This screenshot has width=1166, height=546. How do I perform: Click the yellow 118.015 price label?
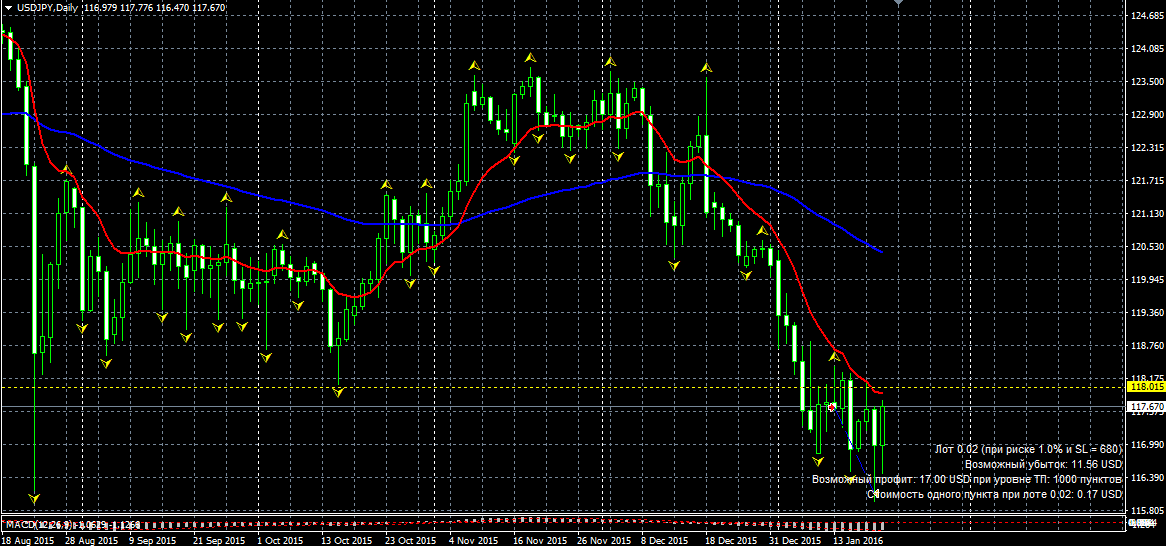click(1146, 387)
